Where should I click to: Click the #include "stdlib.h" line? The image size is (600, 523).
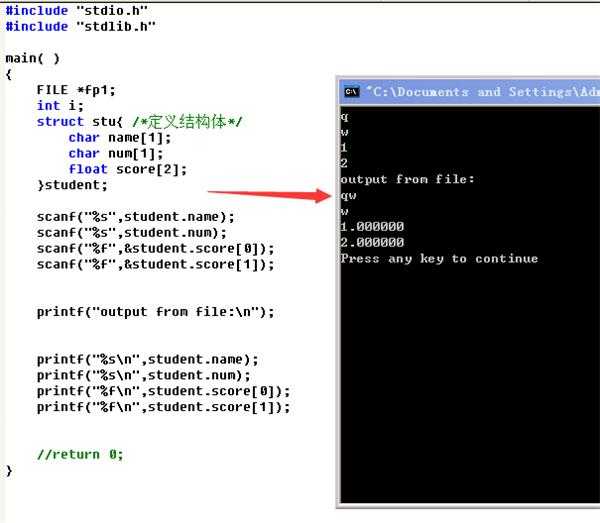pyautogui.click(x=80, y=26)
